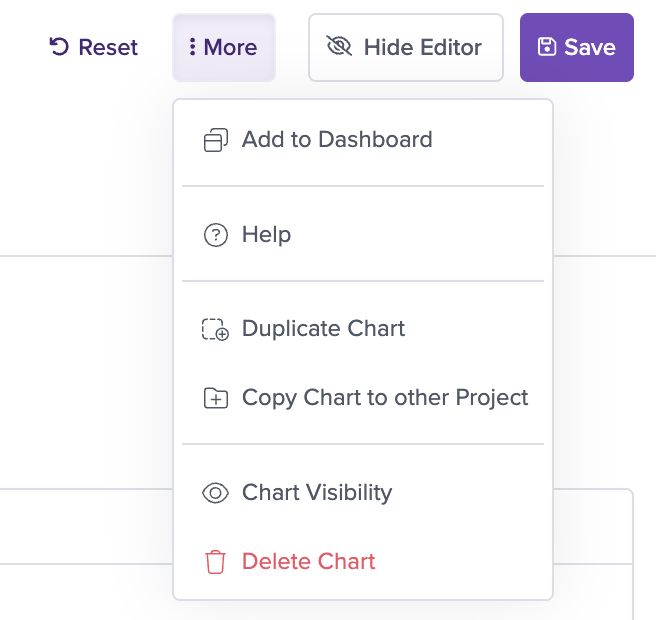The image size is (656, 620).
Task: Click the Reset text button
Action: pos(108,47)
